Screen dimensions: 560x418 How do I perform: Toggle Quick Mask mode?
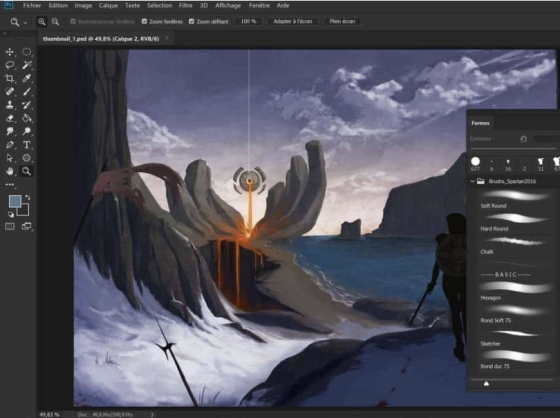coord(10,226)
